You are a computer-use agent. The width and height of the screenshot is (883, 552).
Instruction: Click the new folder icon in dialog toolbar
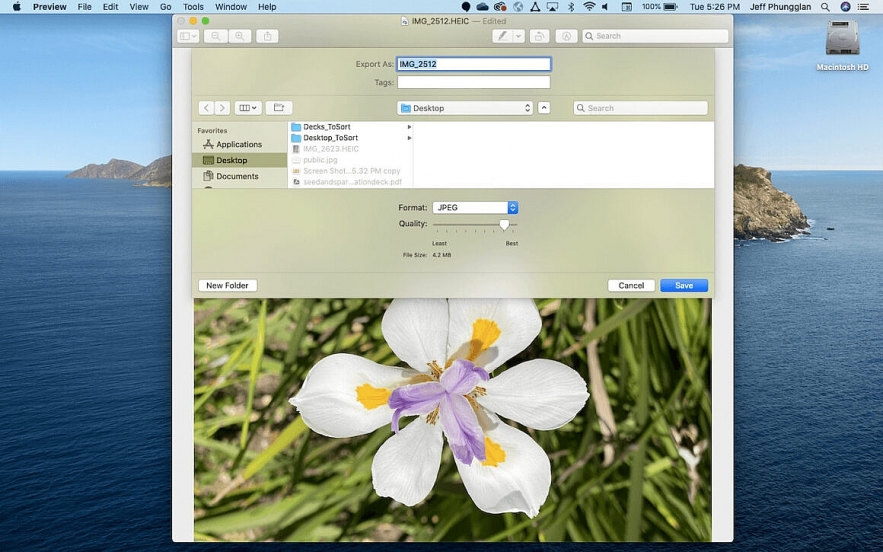click(x=279, y=108)
